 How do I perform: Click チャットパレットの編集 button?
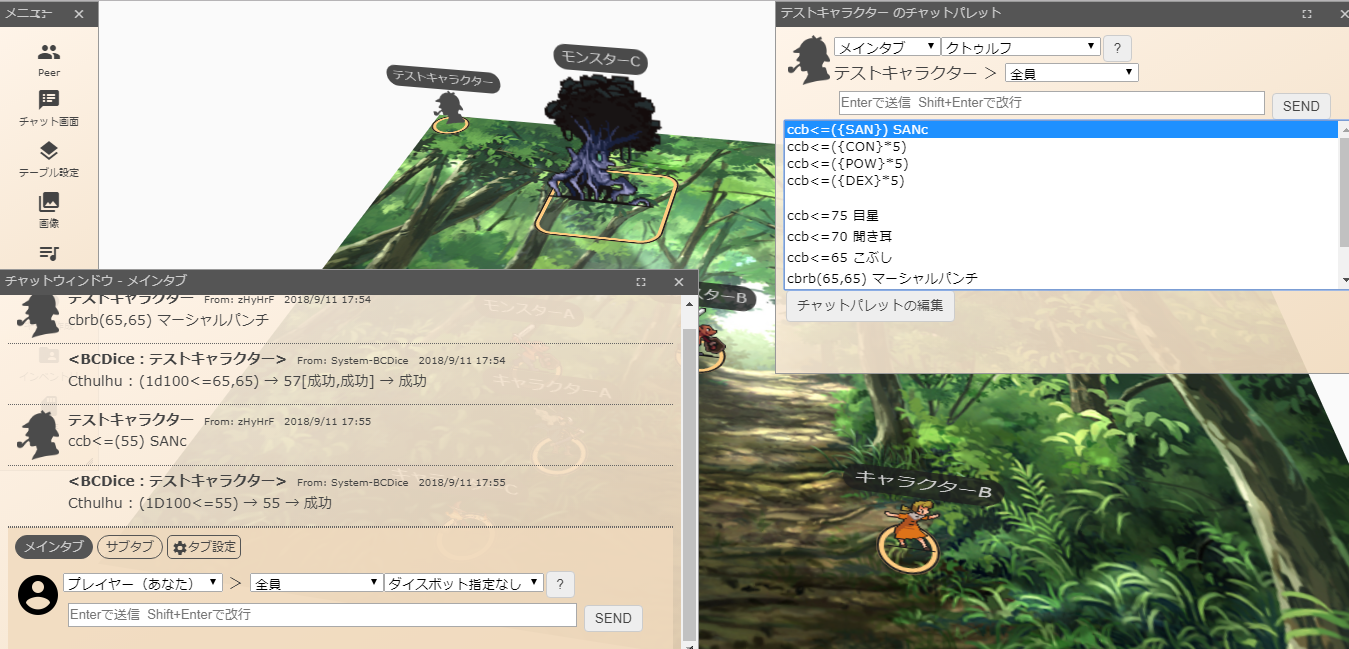(x=870, y=306)
